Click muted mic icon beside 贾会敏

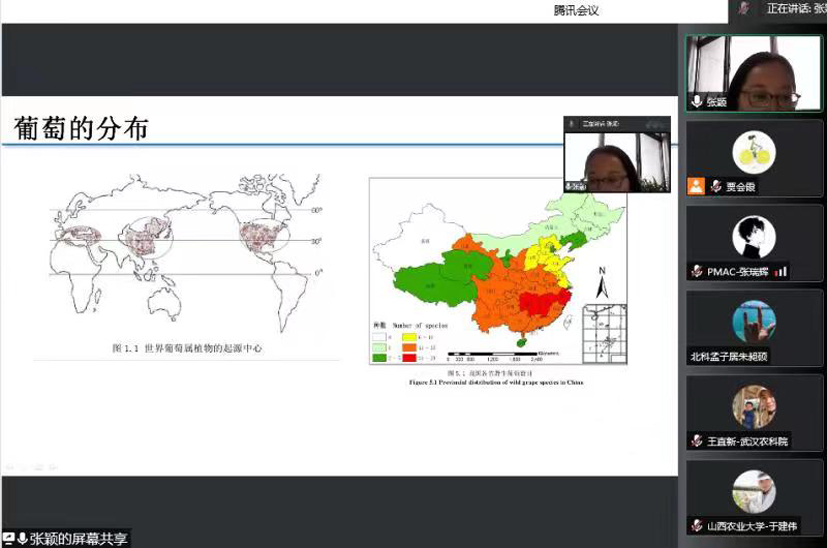[x=716, y=186]
